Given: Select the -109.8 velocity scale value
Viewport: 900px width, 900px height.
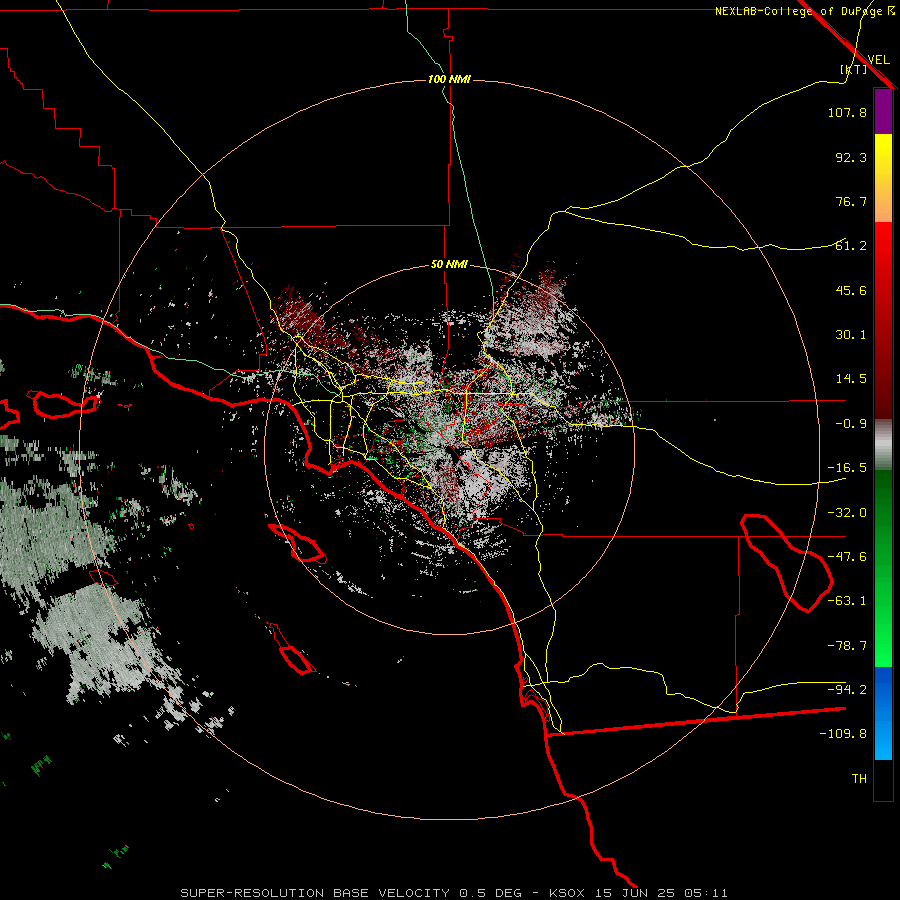Looking at the screenshot, I should click(x=843, y=734).
